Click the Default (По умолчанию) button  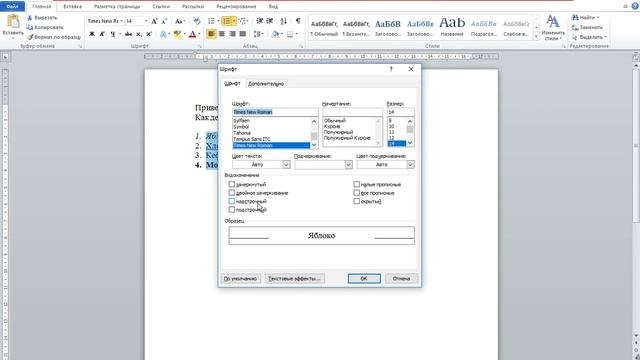tap(240, 278)
